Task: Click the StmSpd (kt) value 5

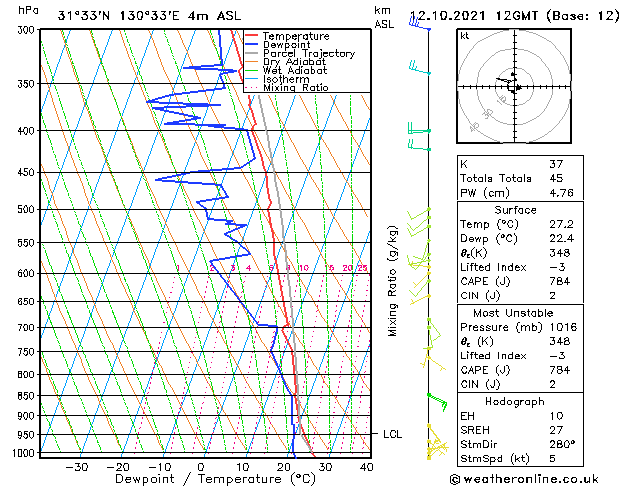Action: pyautogui.click(x=552, y=459)
